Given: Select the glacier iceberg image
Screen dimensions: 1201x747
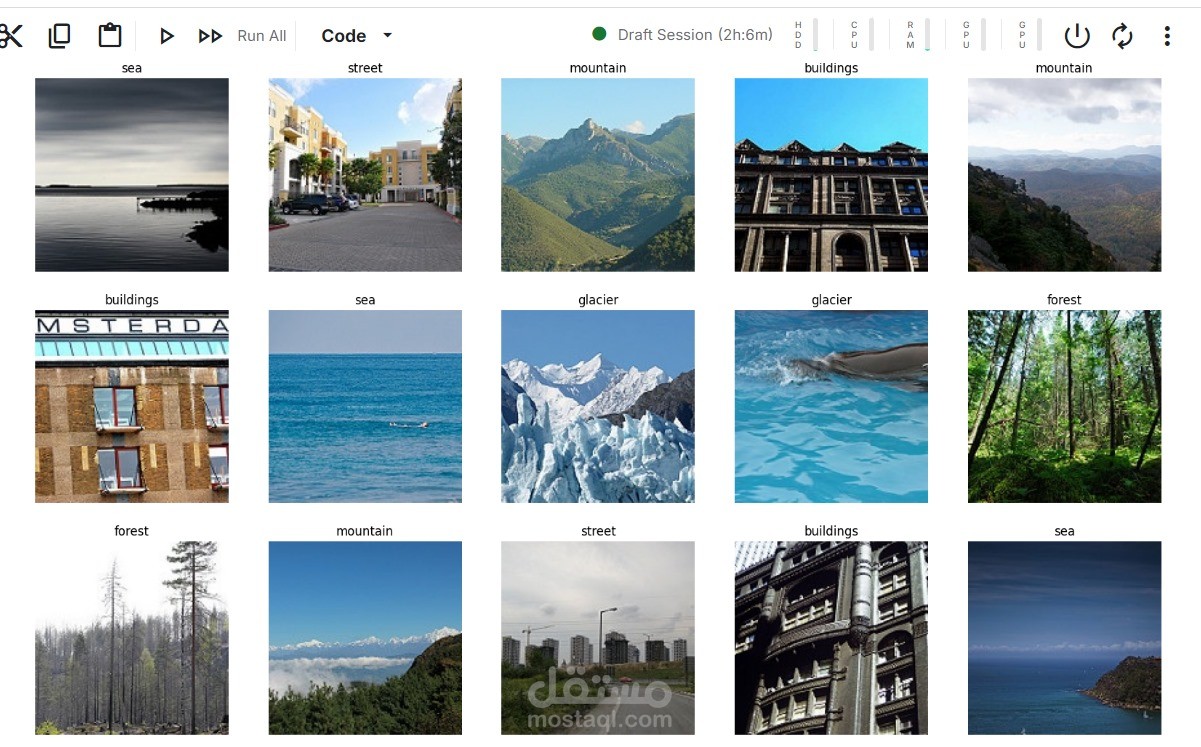Looking at the screenshot, I should pos(597,405).
